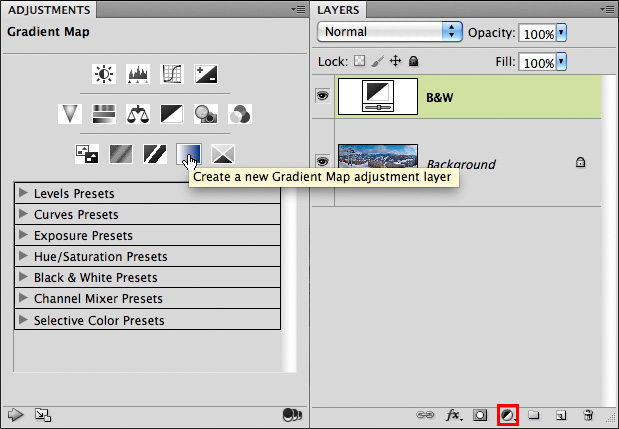The image size is (619, 429).
Task: Open the blend mode dropdown set to Normal
Action: pos(390,32)
